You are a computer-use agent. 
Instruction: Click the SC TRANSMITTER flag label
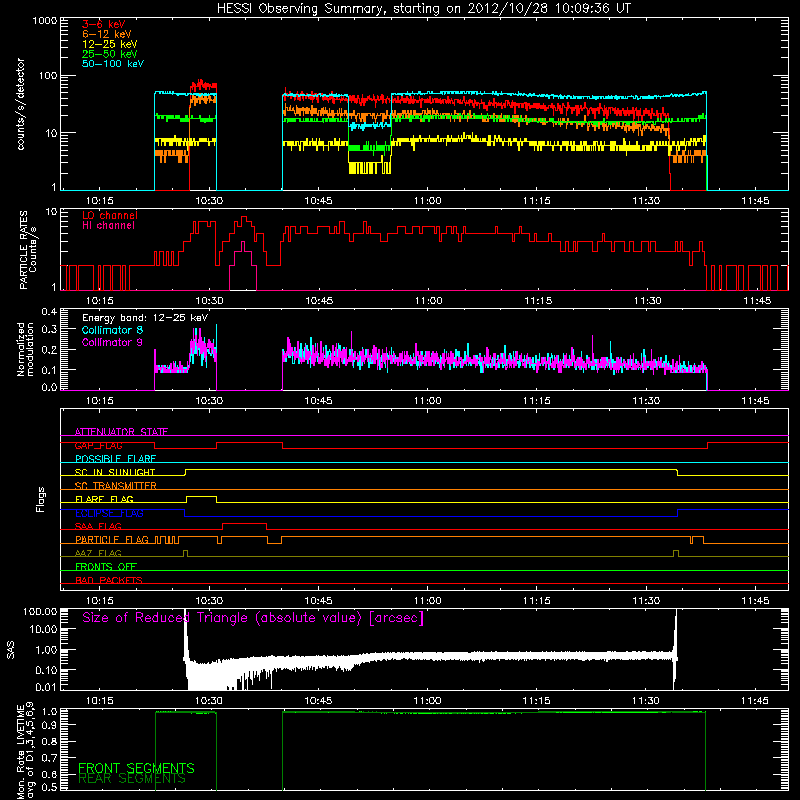[116, 486]
